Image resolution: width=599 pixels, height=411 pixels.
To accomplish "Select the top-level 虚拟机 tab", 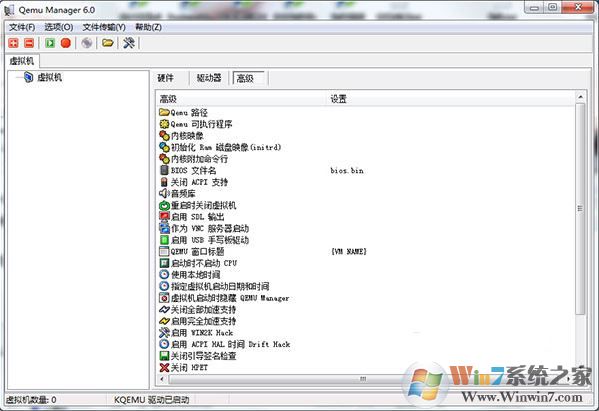I will pyautogui.click(x=22, y=61).
